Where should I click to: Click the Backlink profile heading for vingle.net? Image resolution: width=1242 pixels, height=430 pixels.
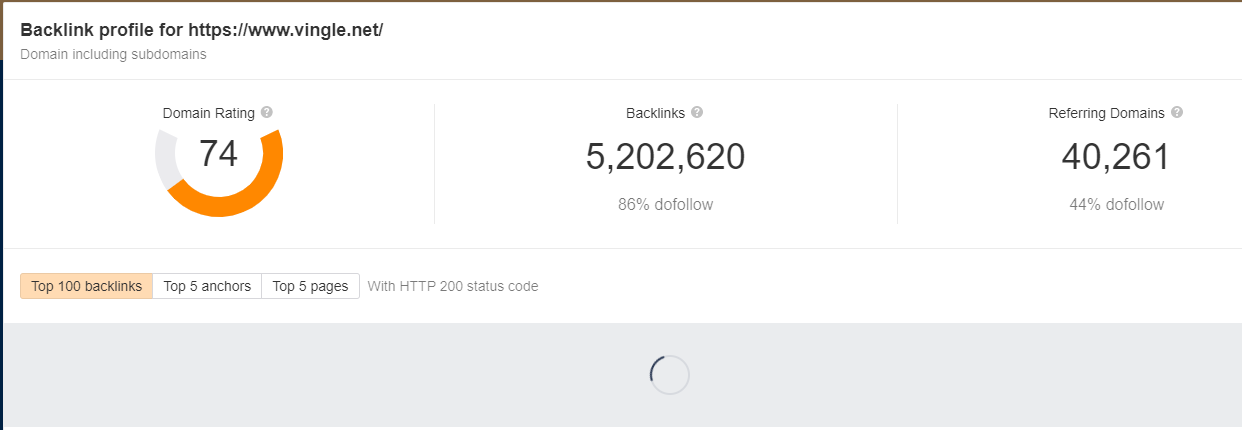point(201,30)
